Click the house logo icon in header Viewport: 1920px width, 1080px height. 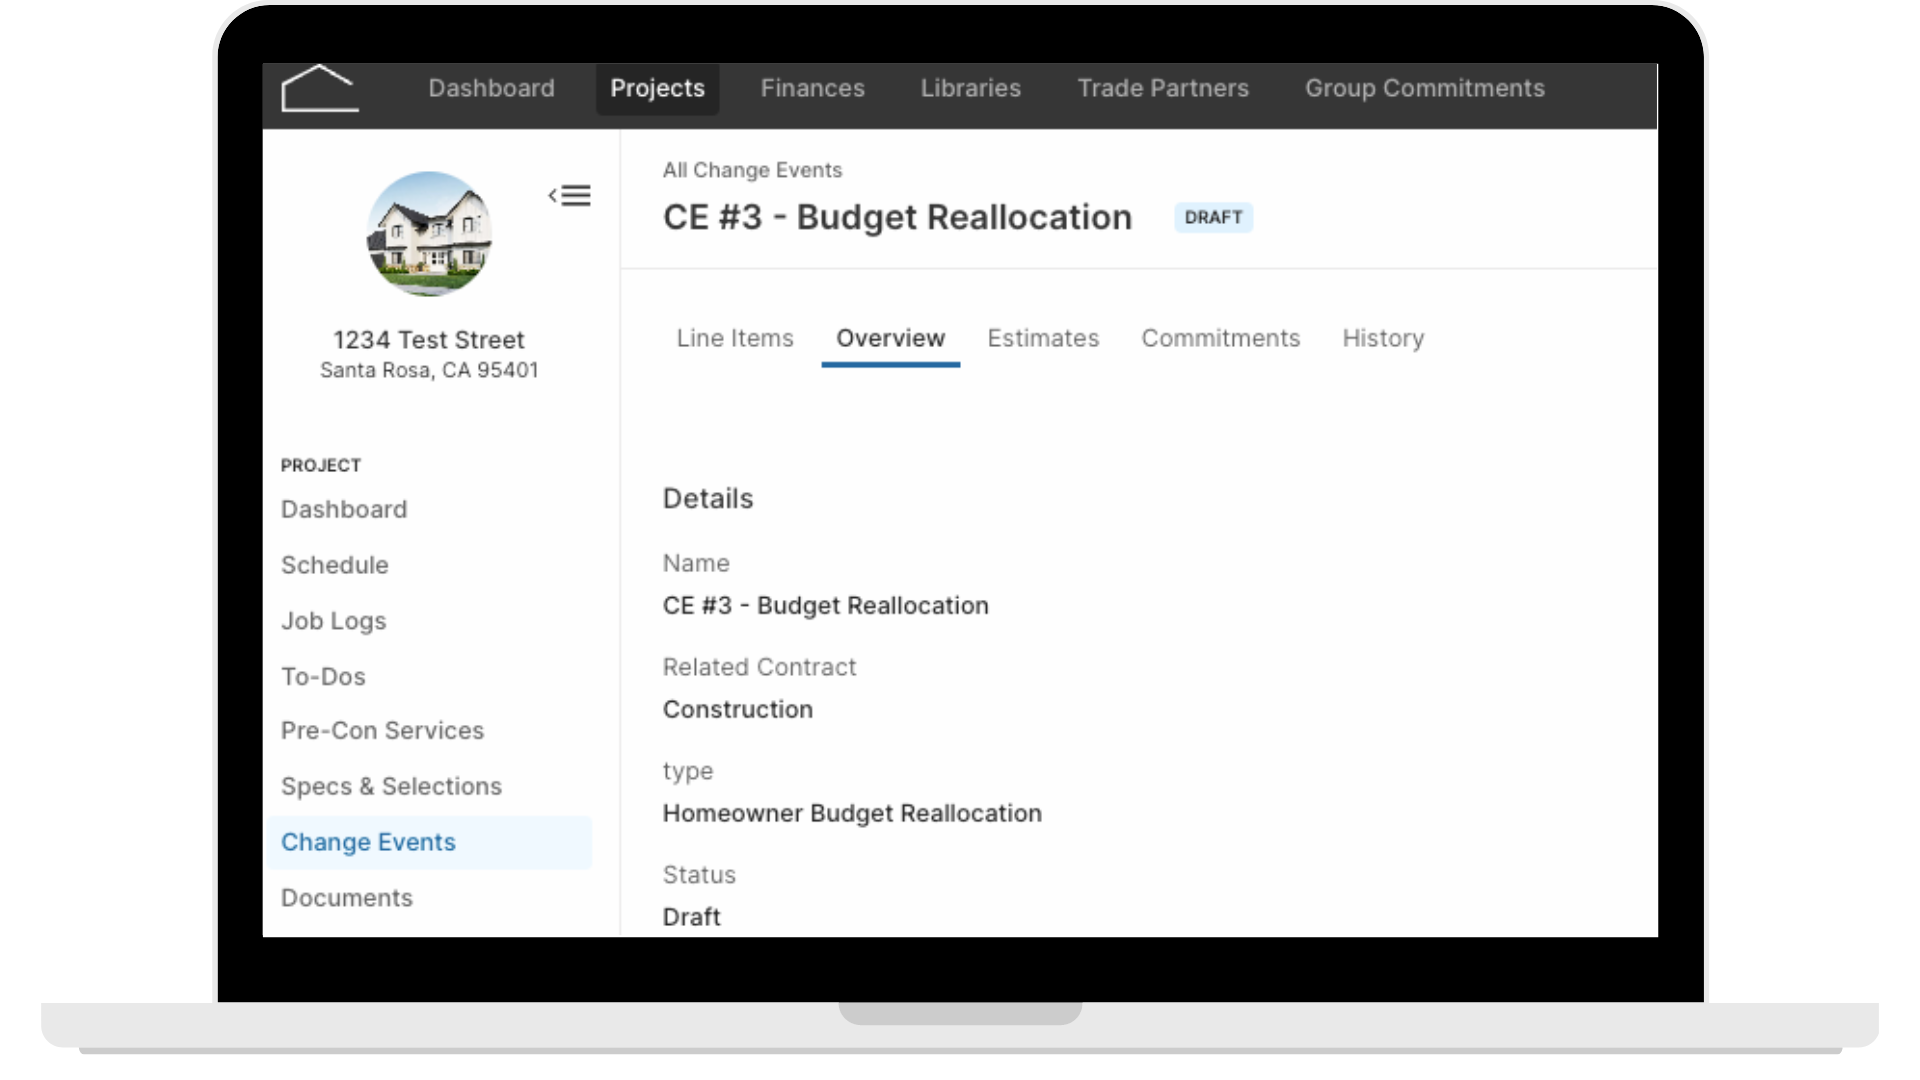319,89
